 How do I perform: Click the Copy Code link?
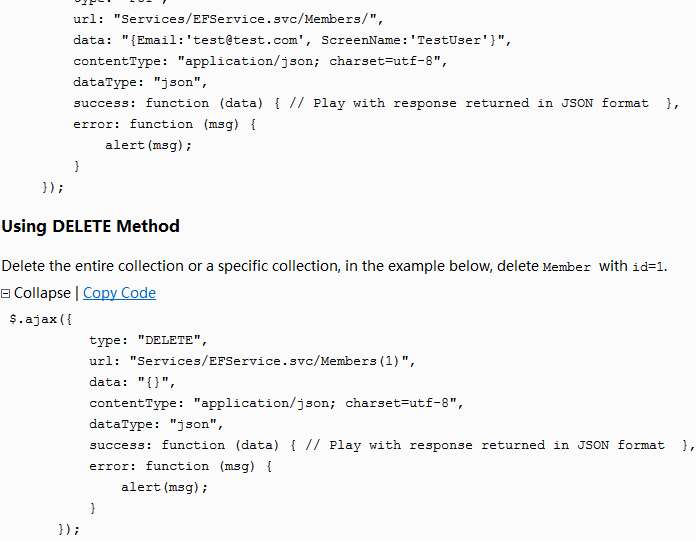[x=119, y=293]
